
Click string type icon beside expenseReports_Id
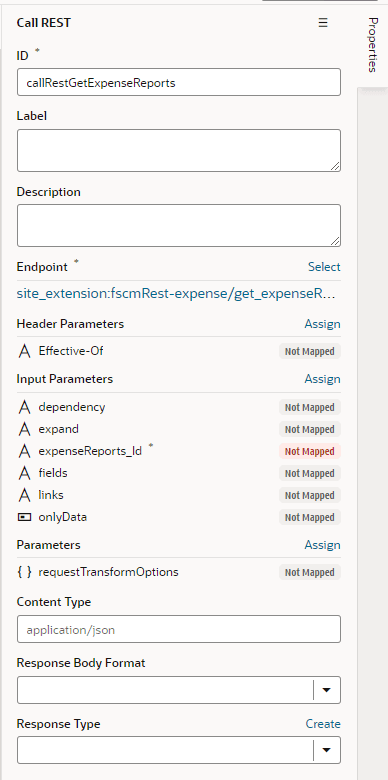(x=24, y=451)
